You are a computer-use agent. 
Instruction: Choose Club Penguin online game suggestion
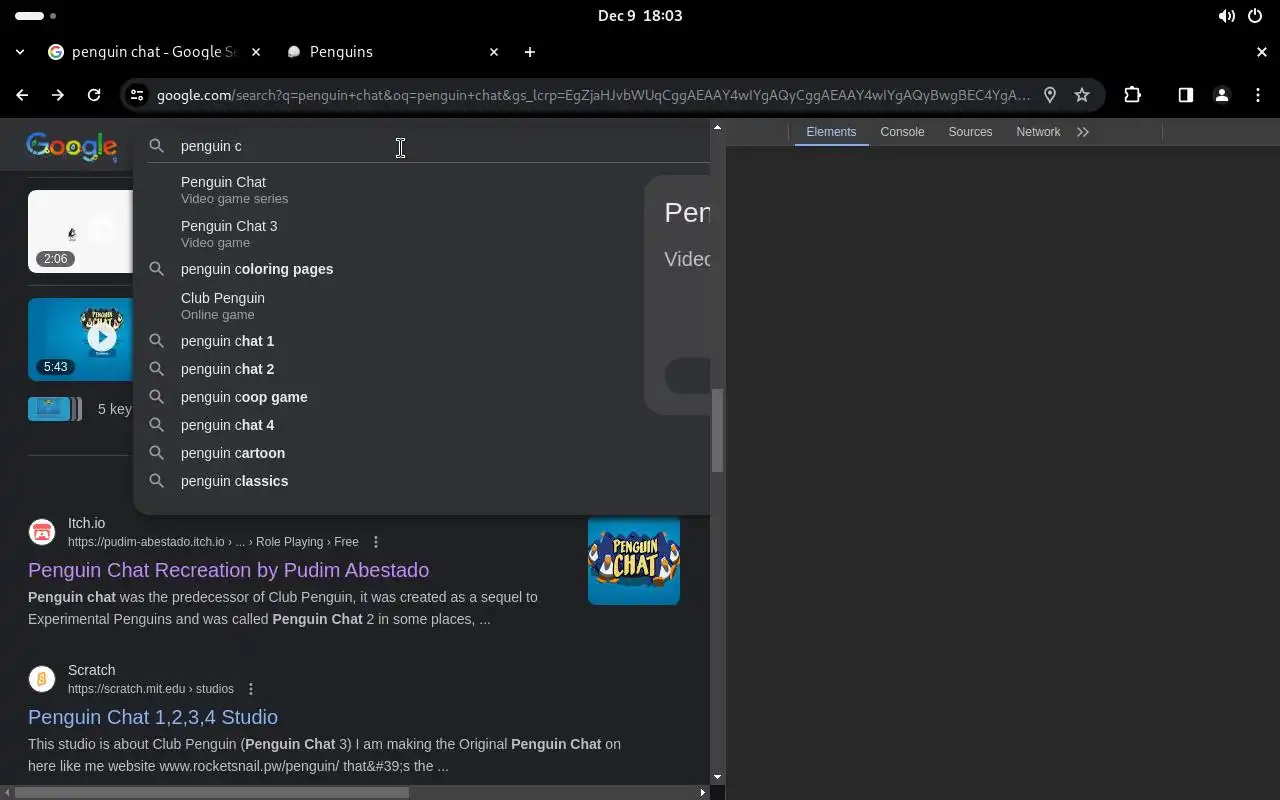click(x=421, y=306)
